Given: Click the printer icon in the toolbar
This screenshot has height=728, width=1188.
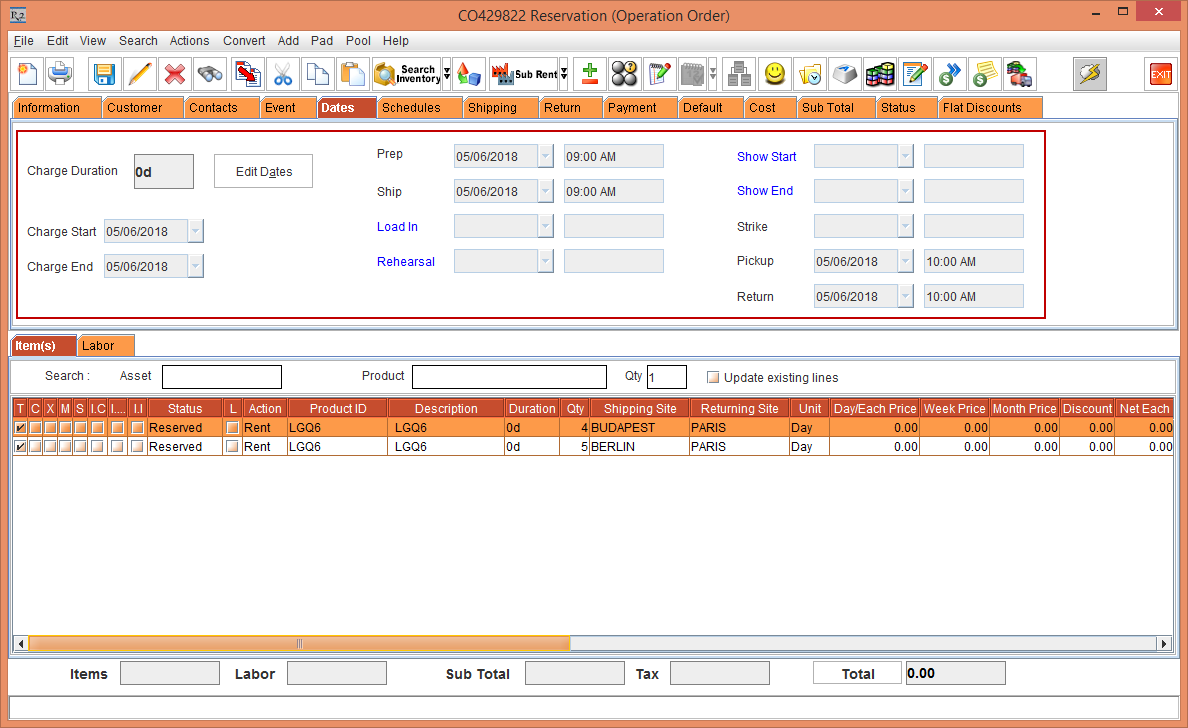Looking at the screenshot, I should [x=60, y=74].
